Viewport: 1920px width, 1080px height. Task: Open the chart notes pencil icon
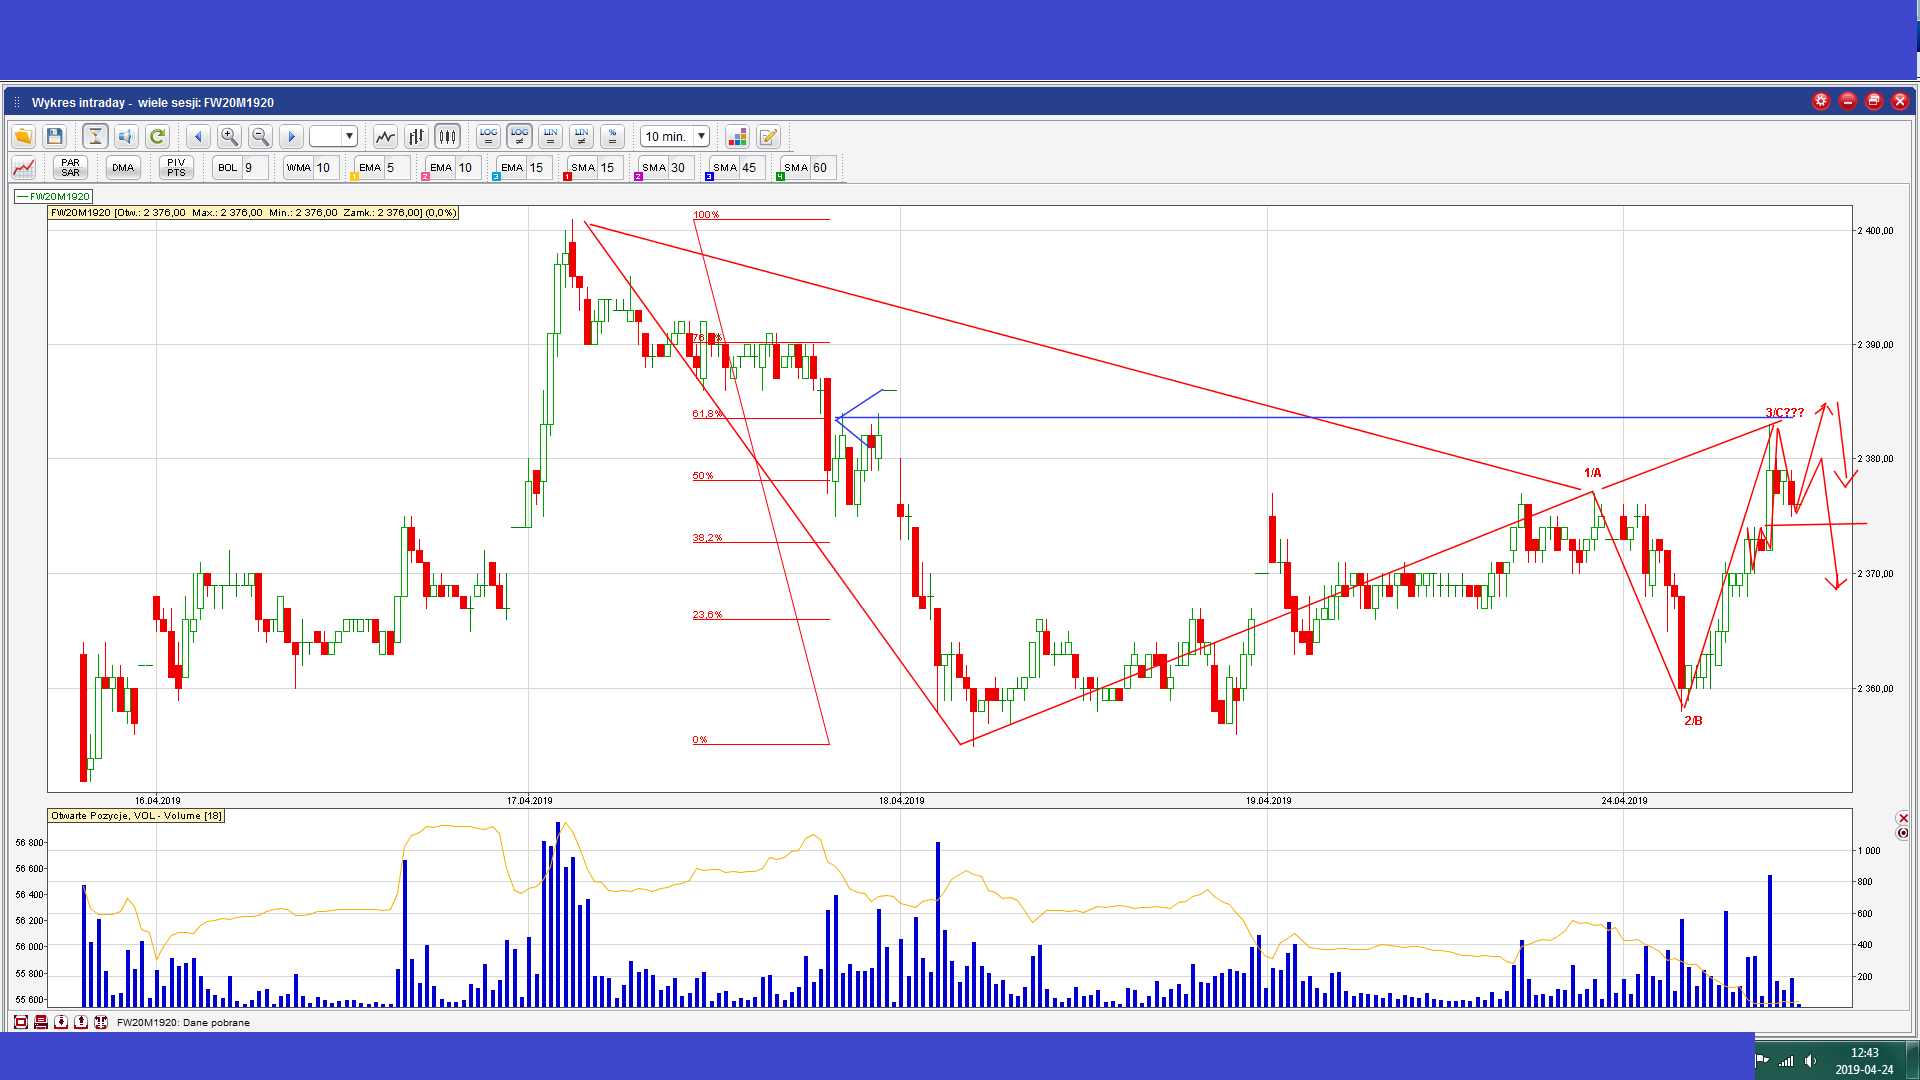click(768, 137)
